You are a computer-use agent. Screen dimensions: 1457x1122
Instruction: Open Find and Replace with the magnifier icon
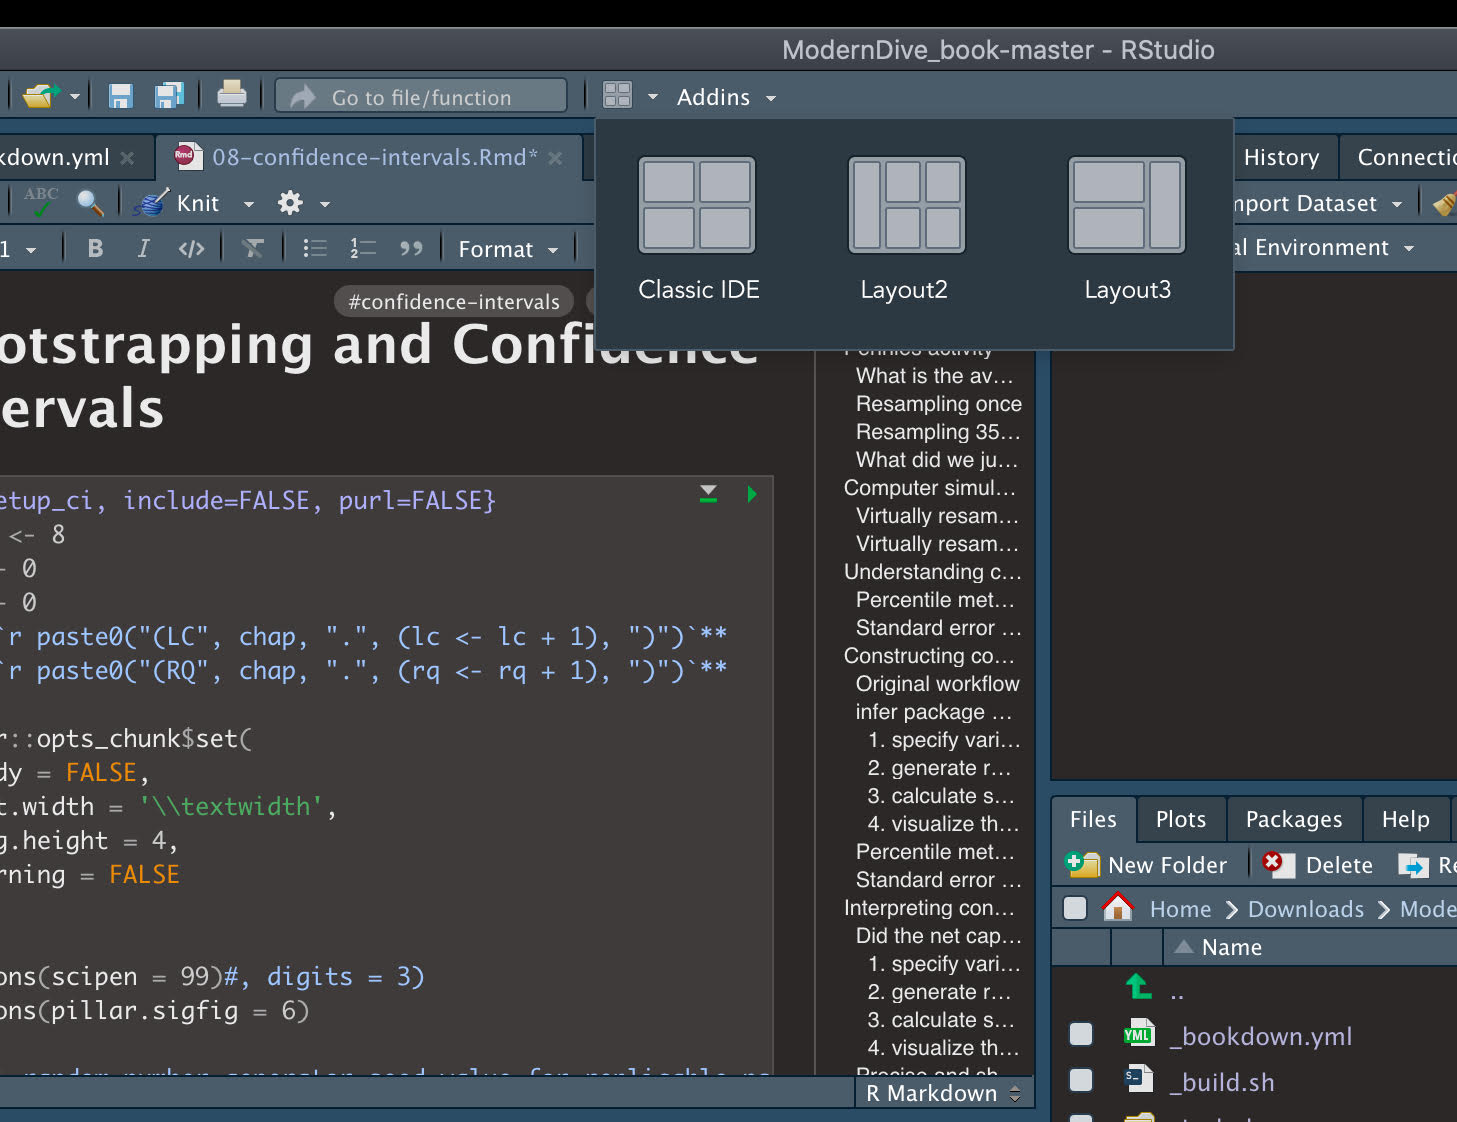pyautogui.click(x=91, y=202)
